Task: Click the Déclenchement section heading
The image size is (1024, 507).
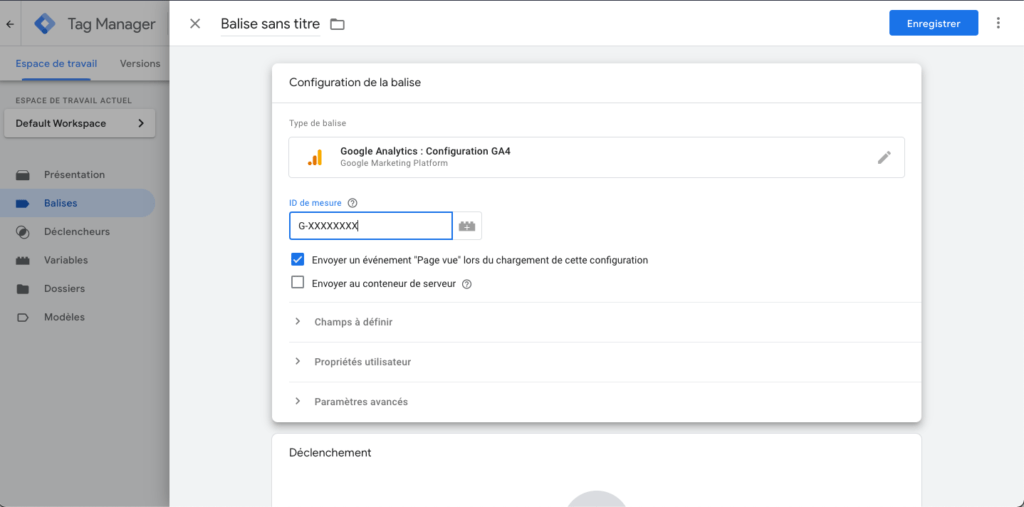Action: click(x=330, y=452)
